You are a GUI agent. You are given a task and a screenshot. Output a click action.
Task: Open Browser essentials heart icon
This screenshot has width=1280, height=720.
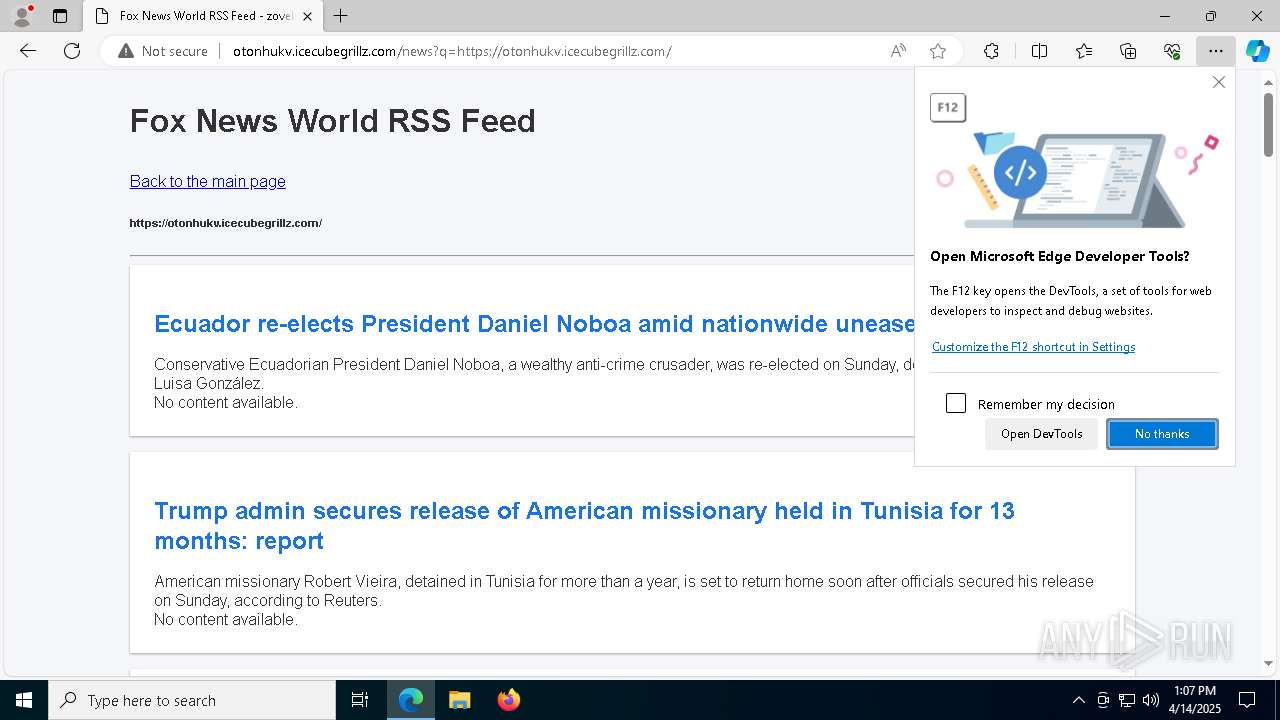pos(1172,51)
